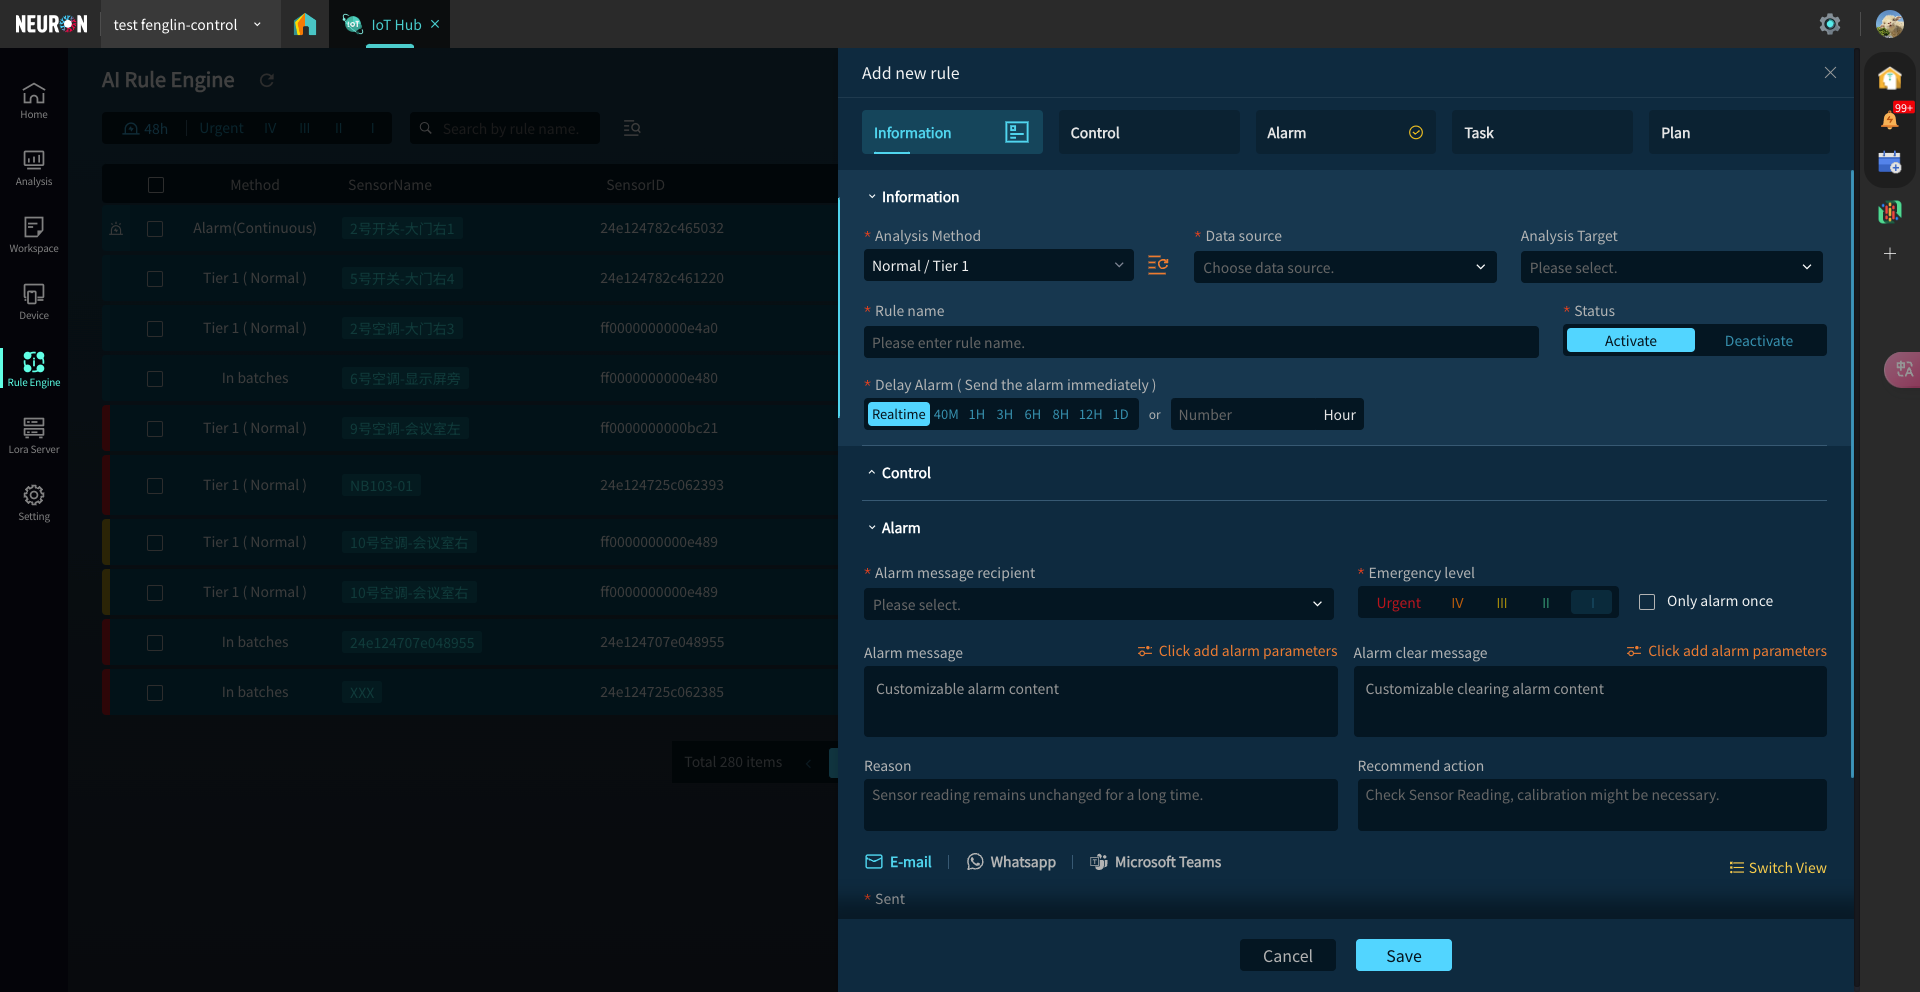
Task: Click the Cancel button
Action: (1287, 955)
